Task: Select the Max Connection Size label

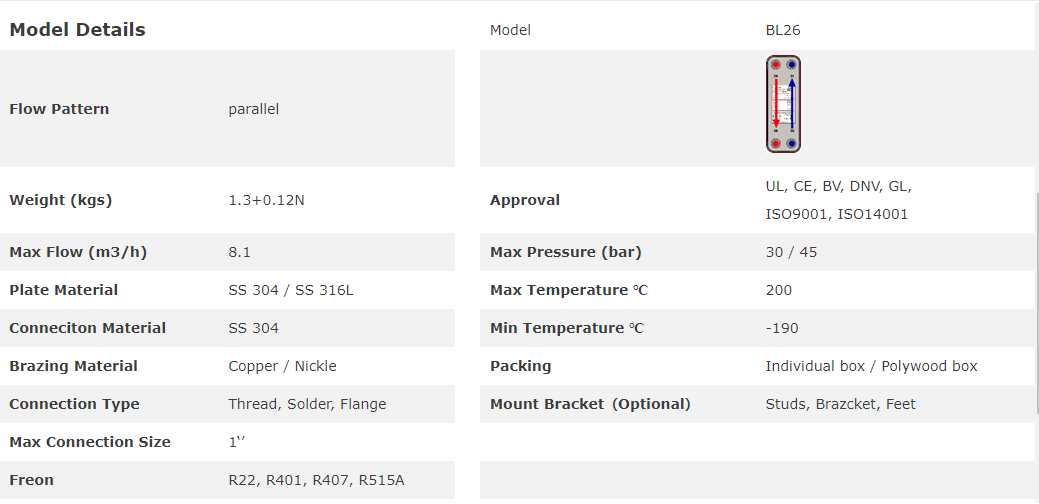Action: point(90,442)
